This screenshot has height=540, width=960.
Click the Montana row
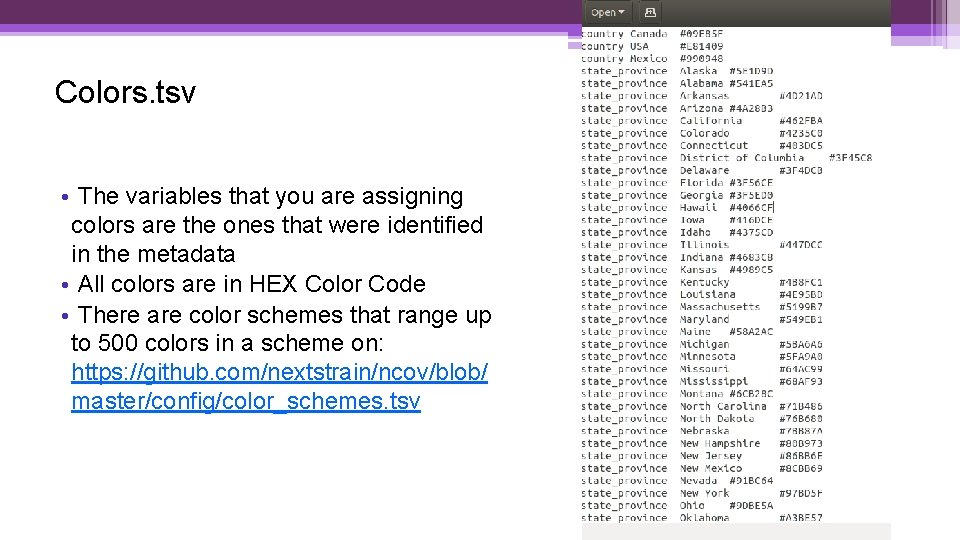(x=677, y=394)
